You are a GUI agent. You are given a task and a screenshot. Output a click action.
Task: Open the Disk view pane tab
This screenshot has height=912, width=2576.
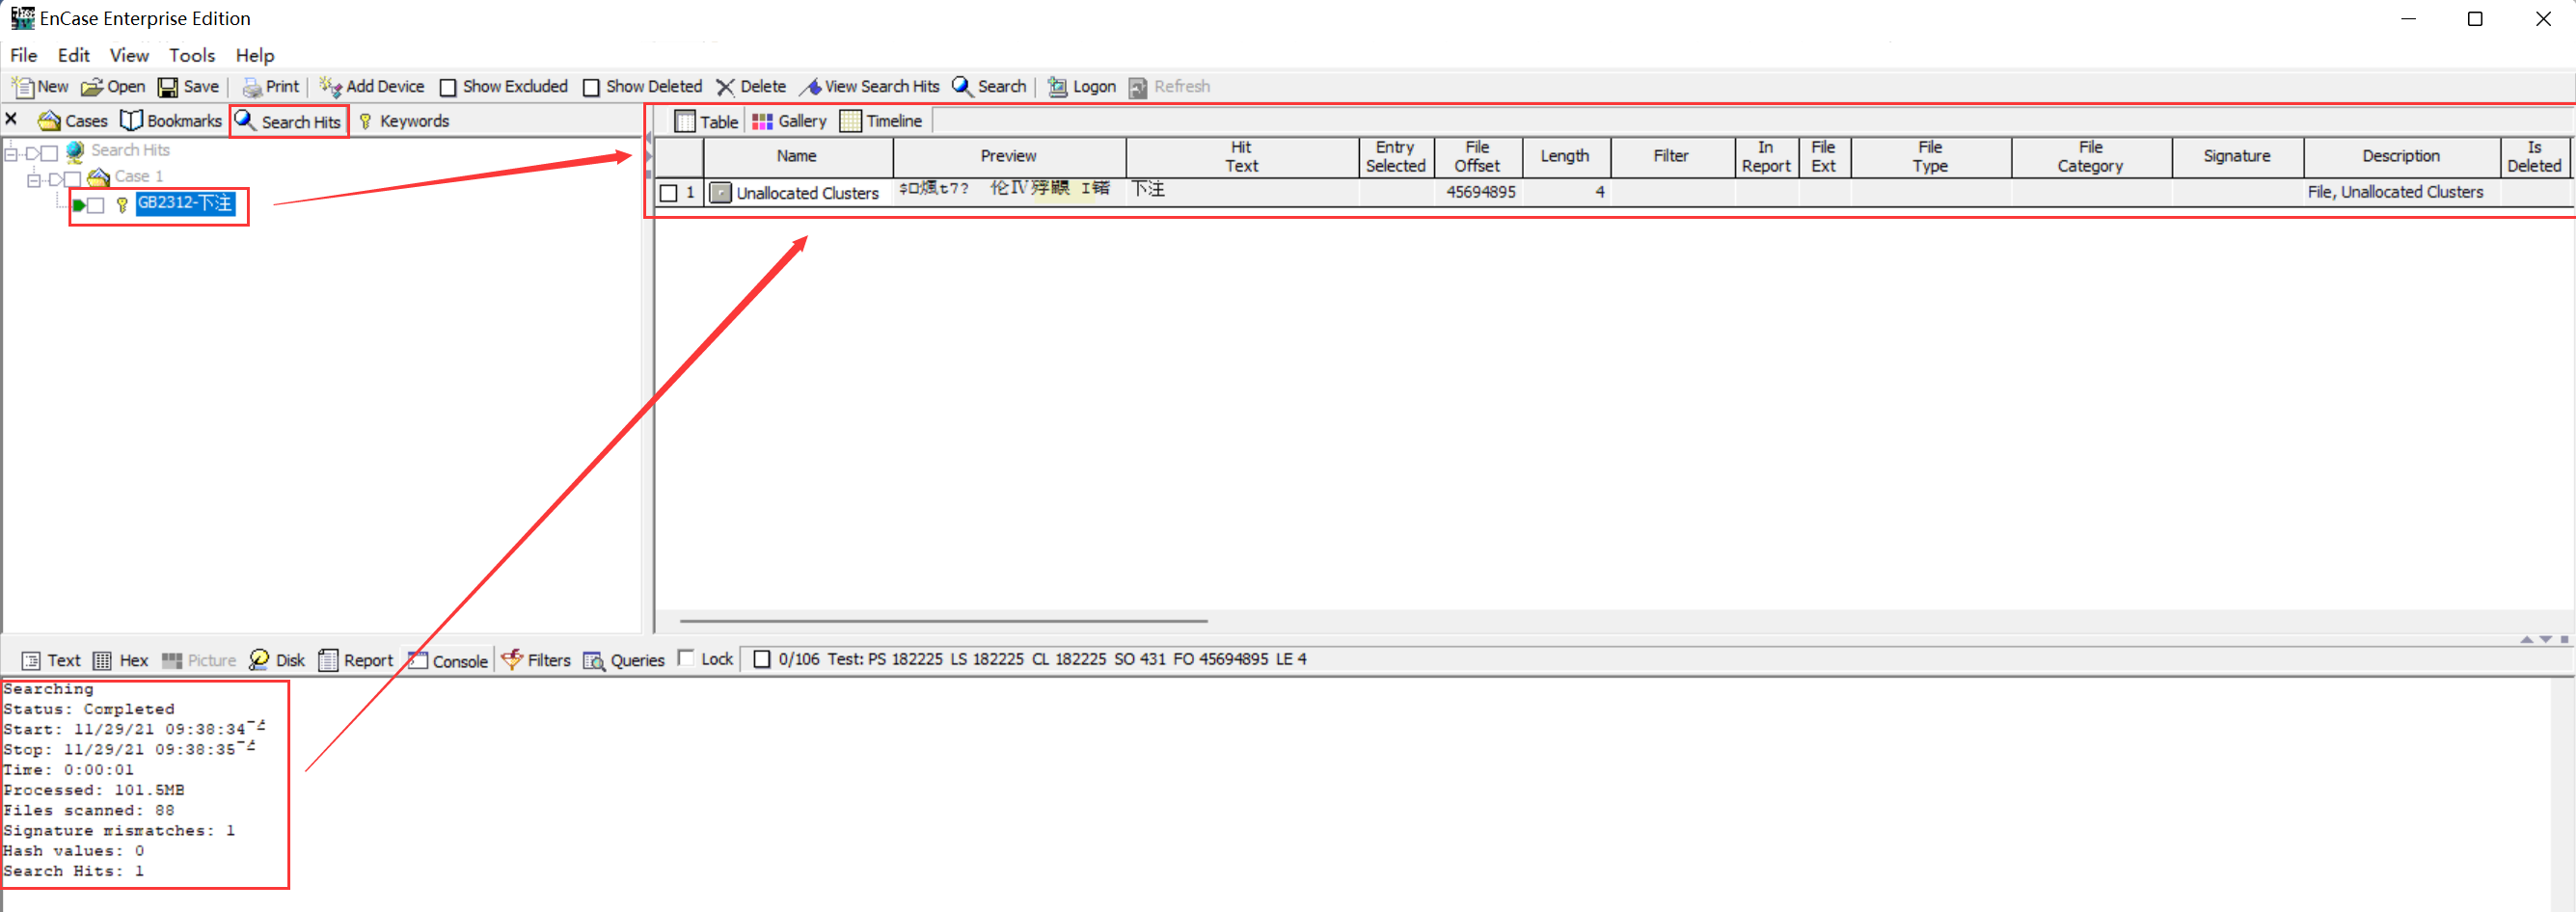click(x=277, y=660)
